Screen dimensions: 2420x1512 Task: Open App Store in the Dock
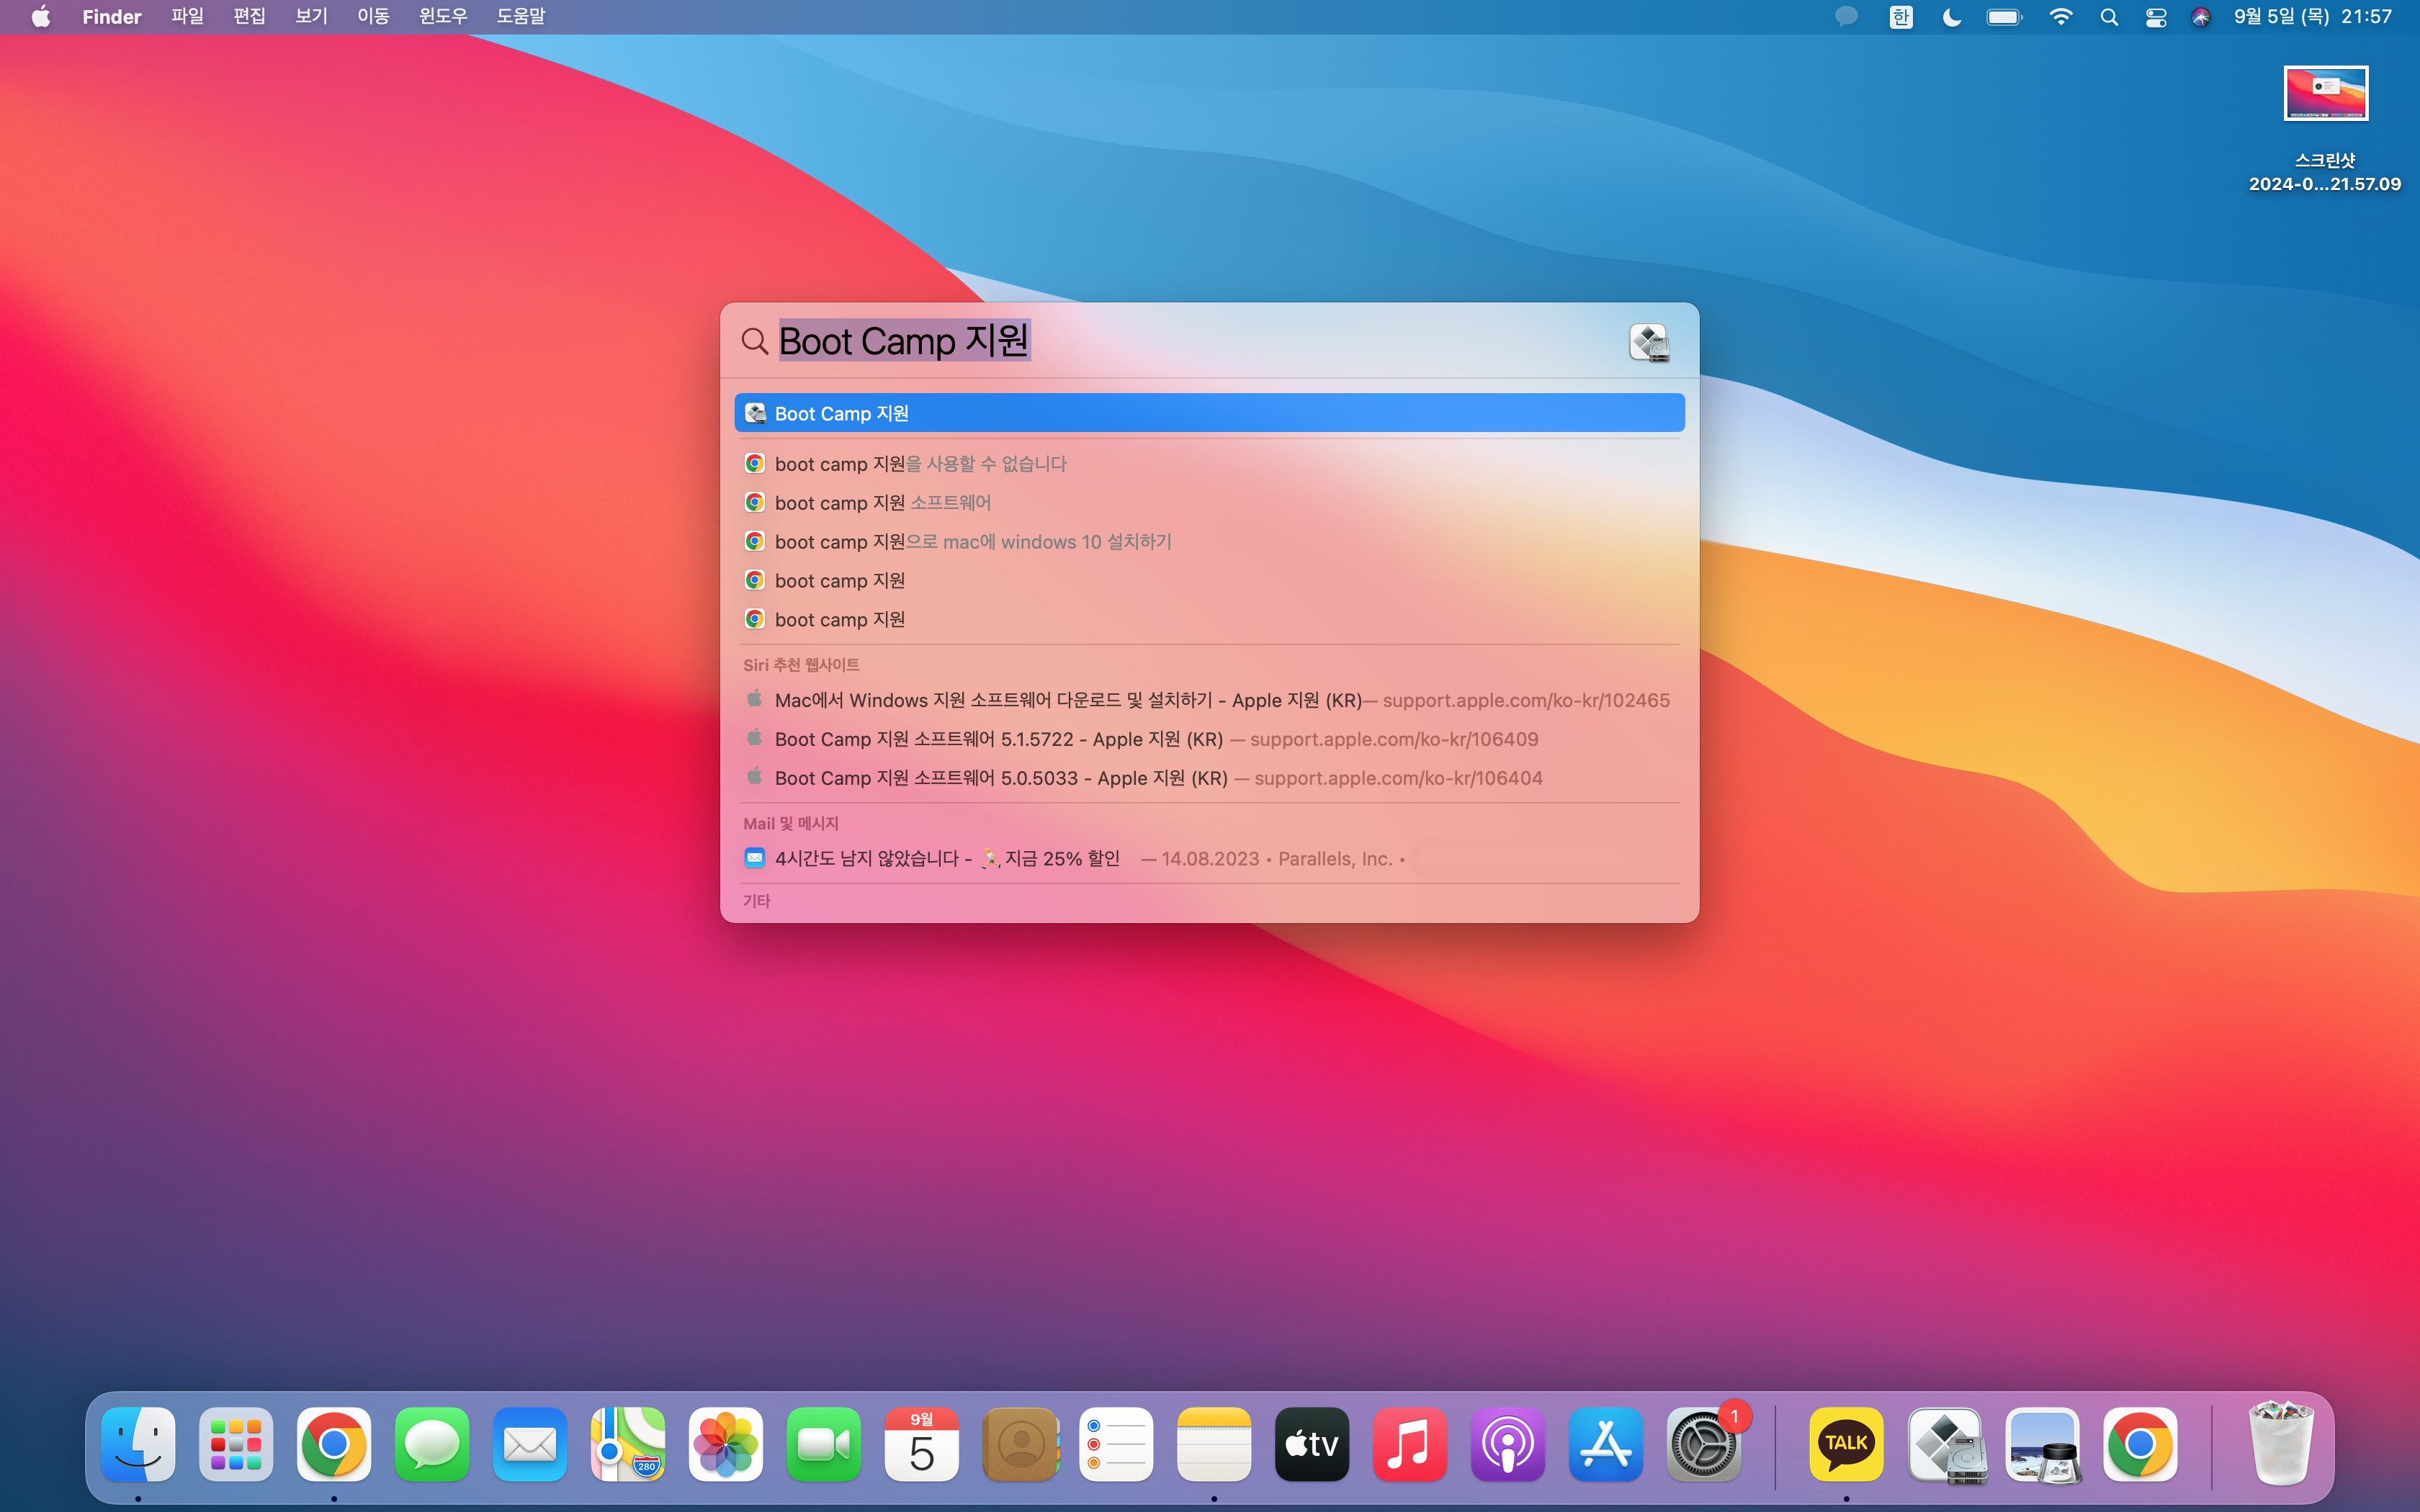pos(1606,1444)
